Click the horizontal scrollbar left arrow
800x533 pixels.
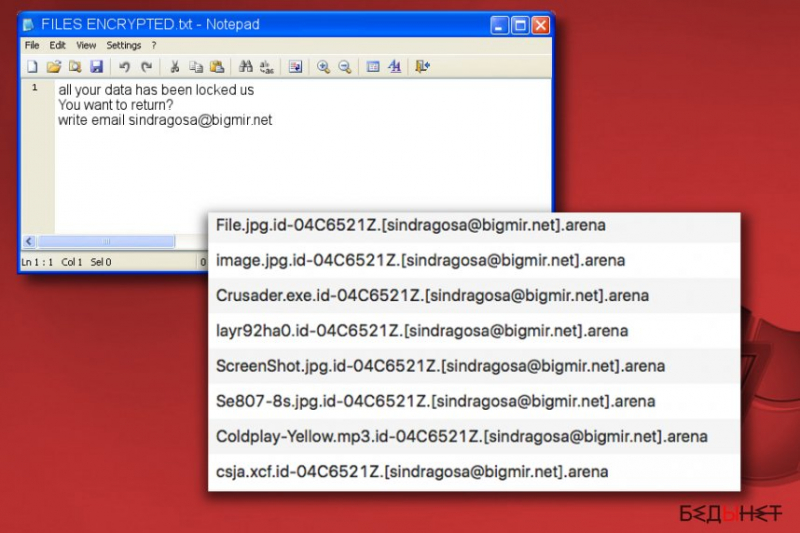point(28,241)
